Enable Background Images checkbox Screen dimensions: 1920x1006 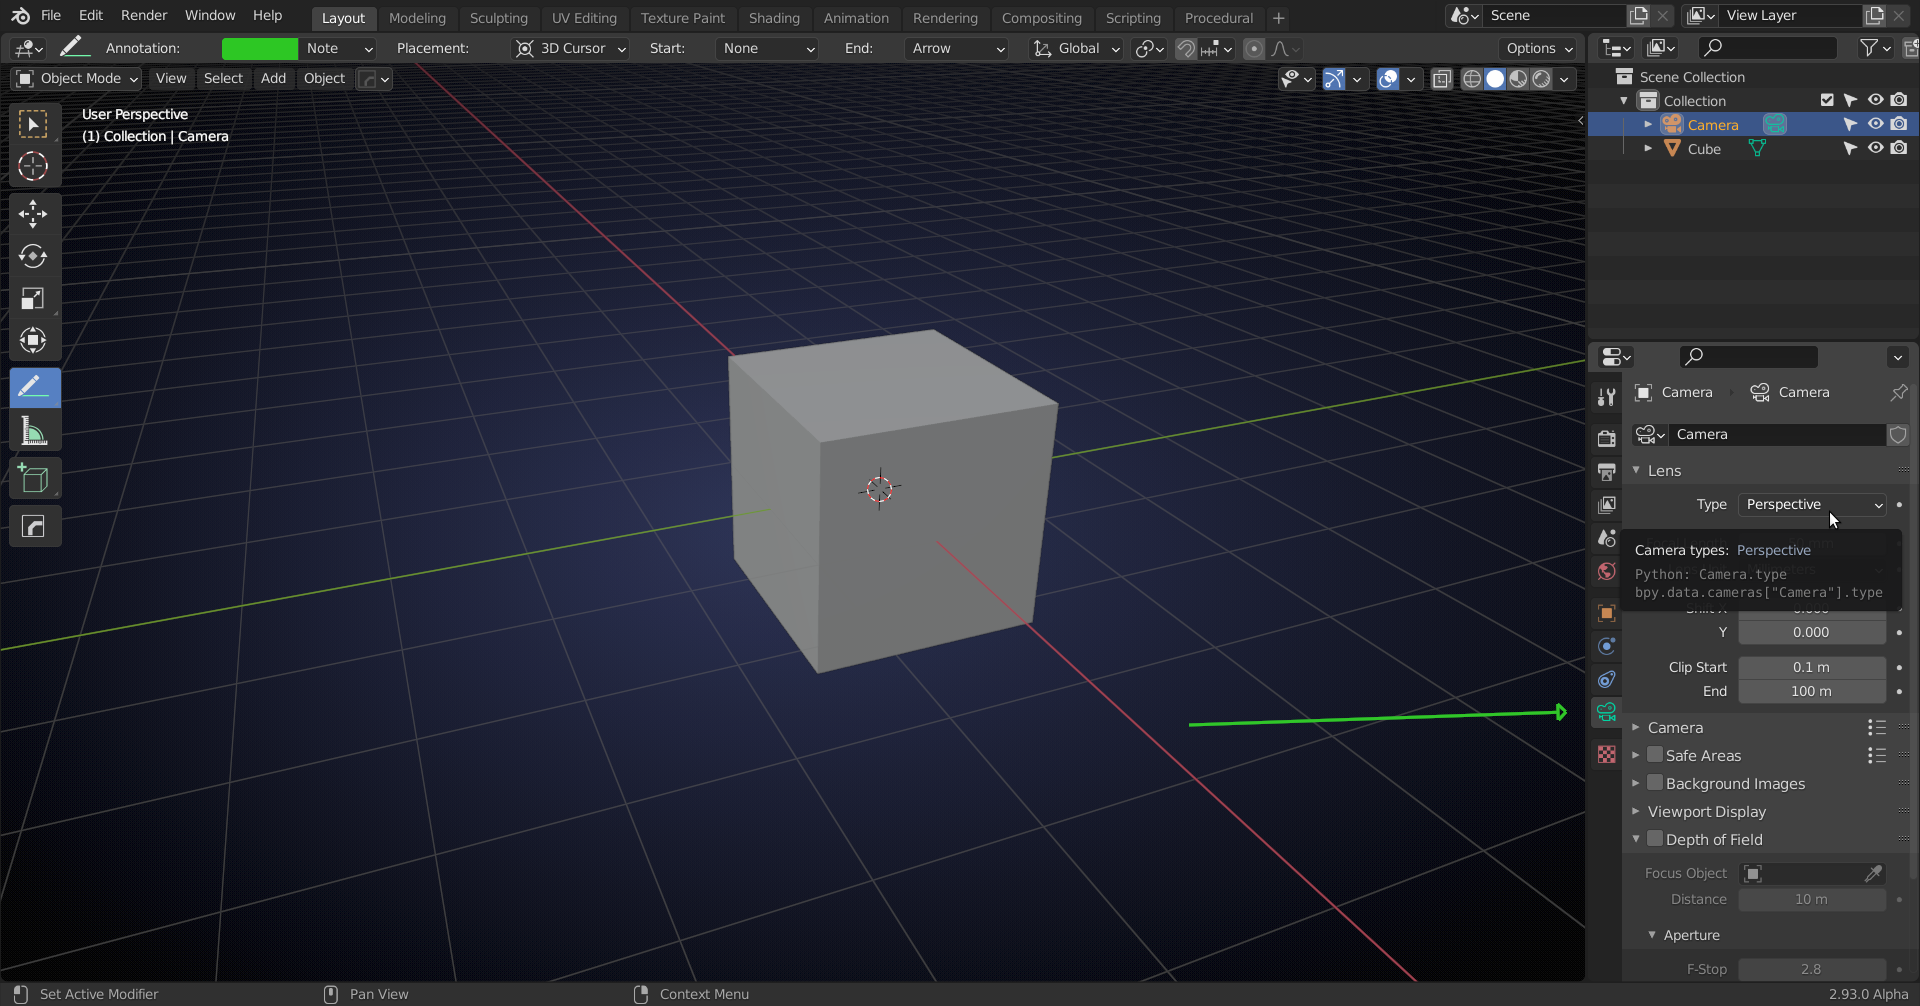1655,783
